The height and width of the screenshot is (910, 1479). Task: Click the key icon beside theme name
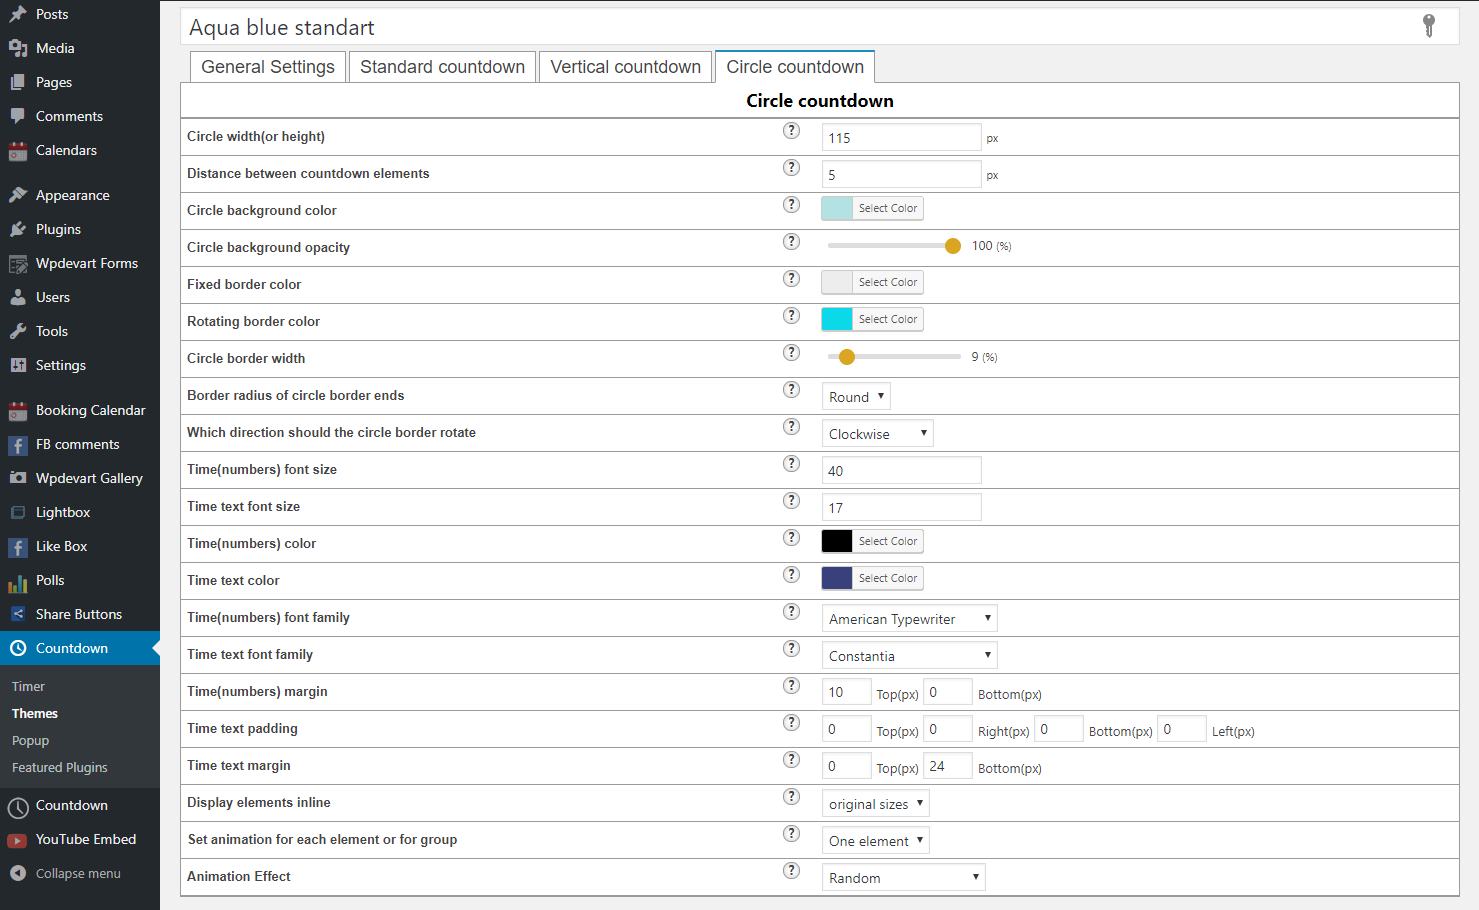pos(1429,26)
